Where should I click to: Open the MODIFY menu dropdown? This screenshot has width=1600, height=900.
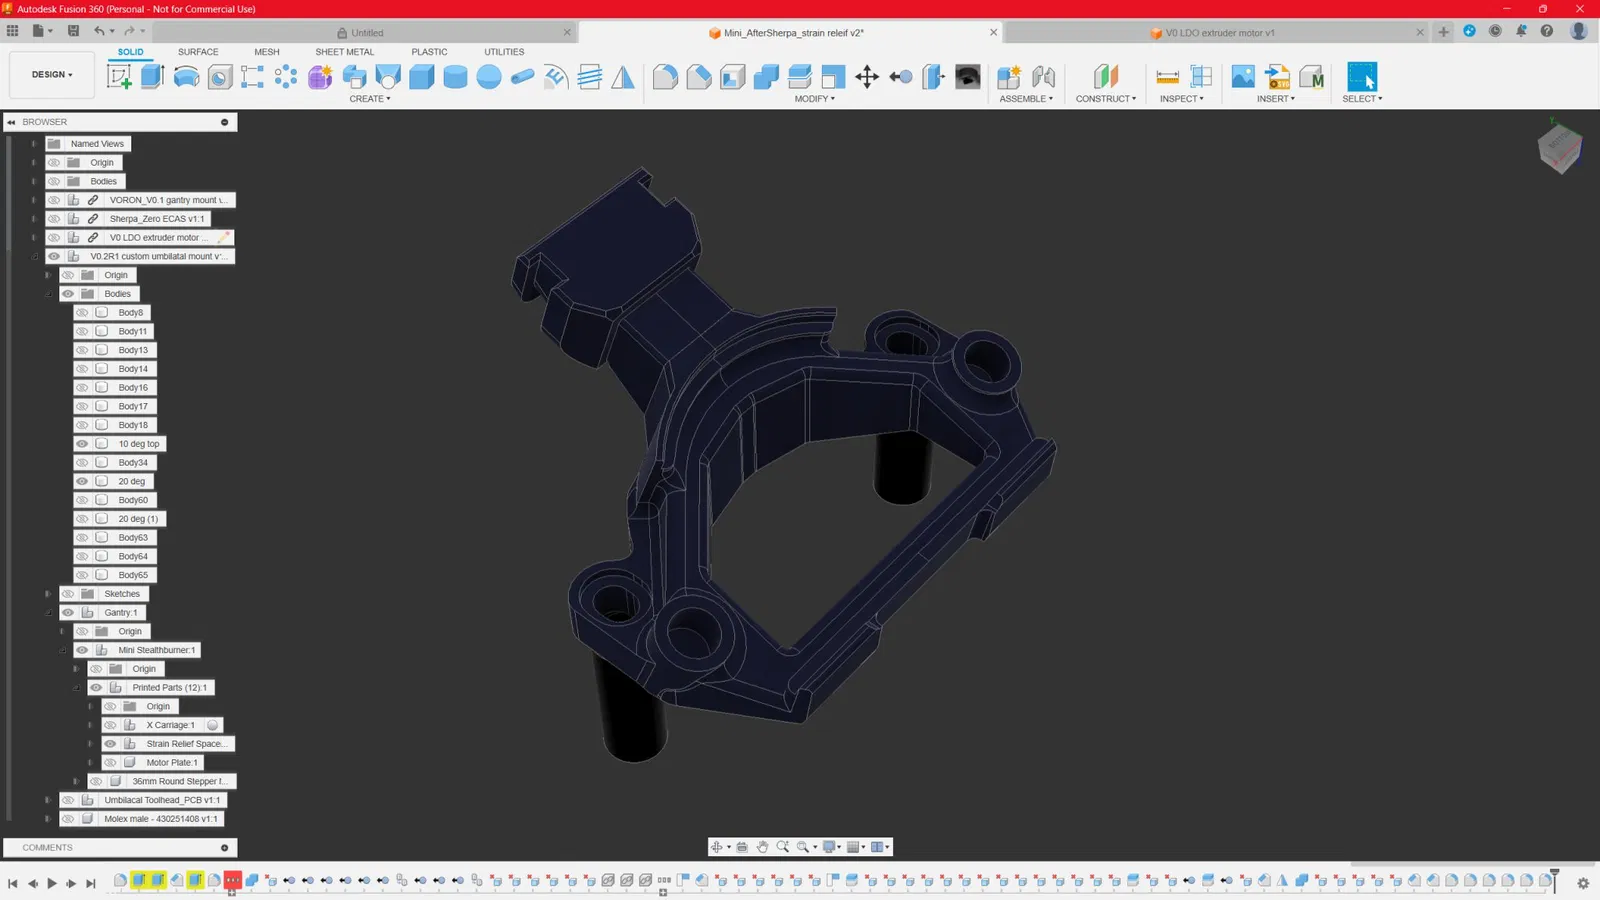814,99
